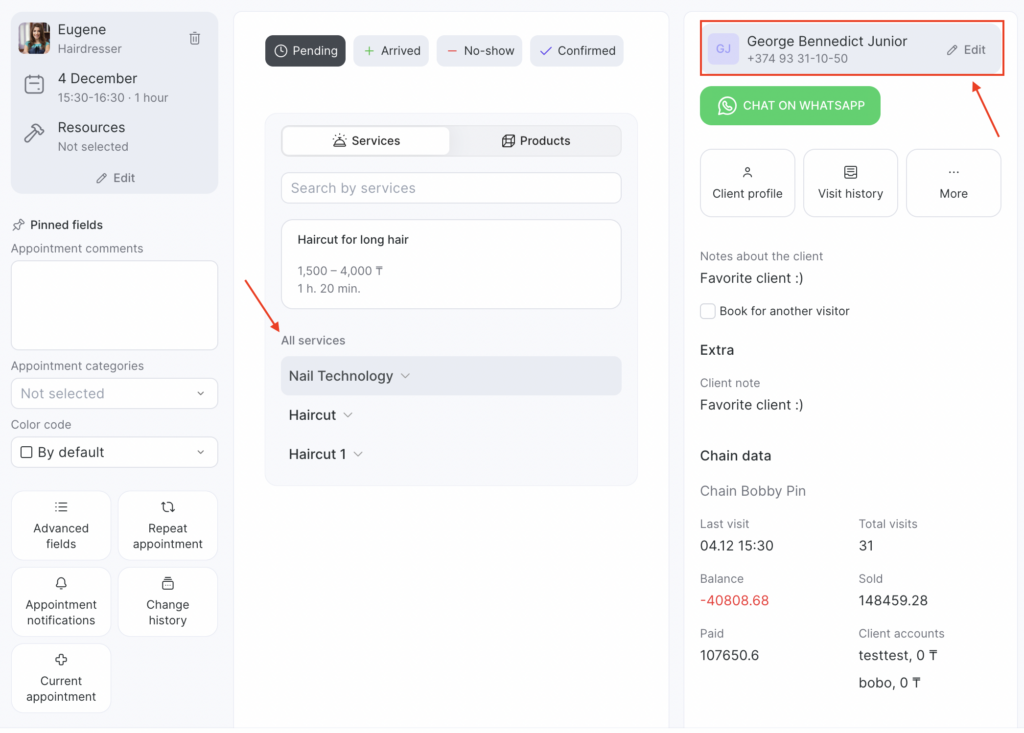Image resolution: width=1024 pixels, height=733 pixels.
Task: Click Repeat appointment tile
Action: 167,525
